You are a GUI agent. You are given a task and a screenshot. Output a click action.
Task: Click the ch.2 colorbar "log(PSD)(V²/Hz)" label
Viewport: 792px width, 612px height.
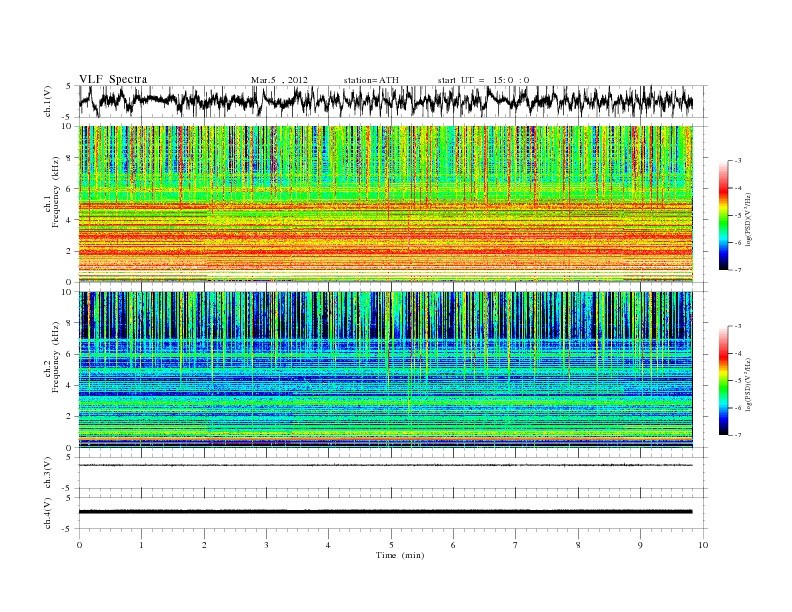click(x=749, y=384)
